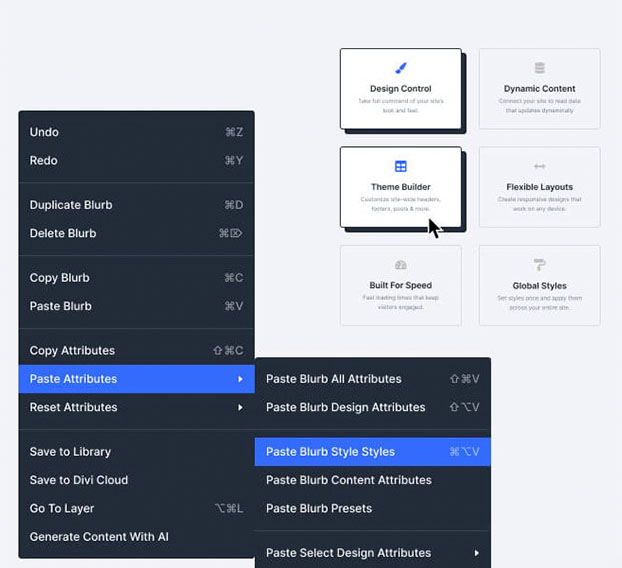Click the Theme Builder layout icon
This screenshot has height=568, width=622.
(x=401, y=166)
